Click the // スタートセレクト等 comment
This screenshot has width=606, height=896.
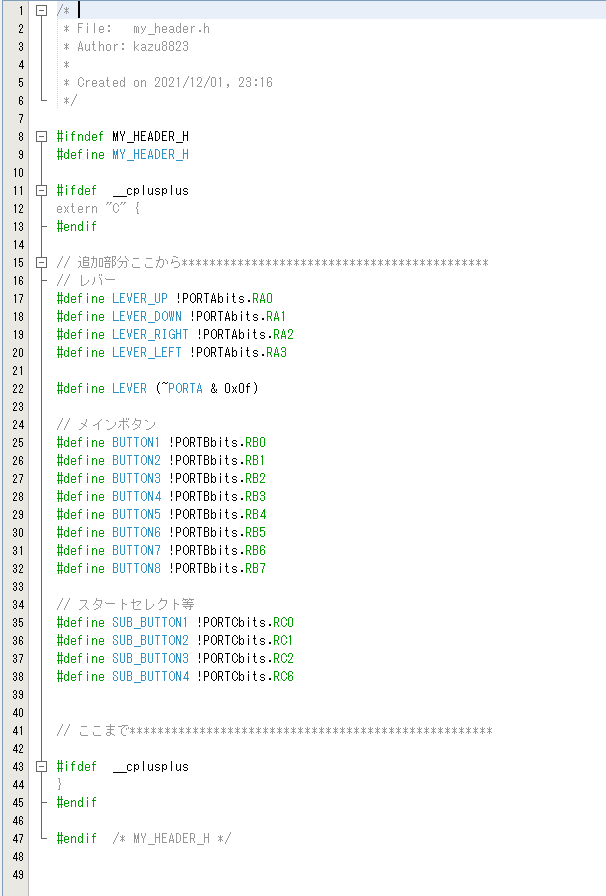[x=125, y=604]
